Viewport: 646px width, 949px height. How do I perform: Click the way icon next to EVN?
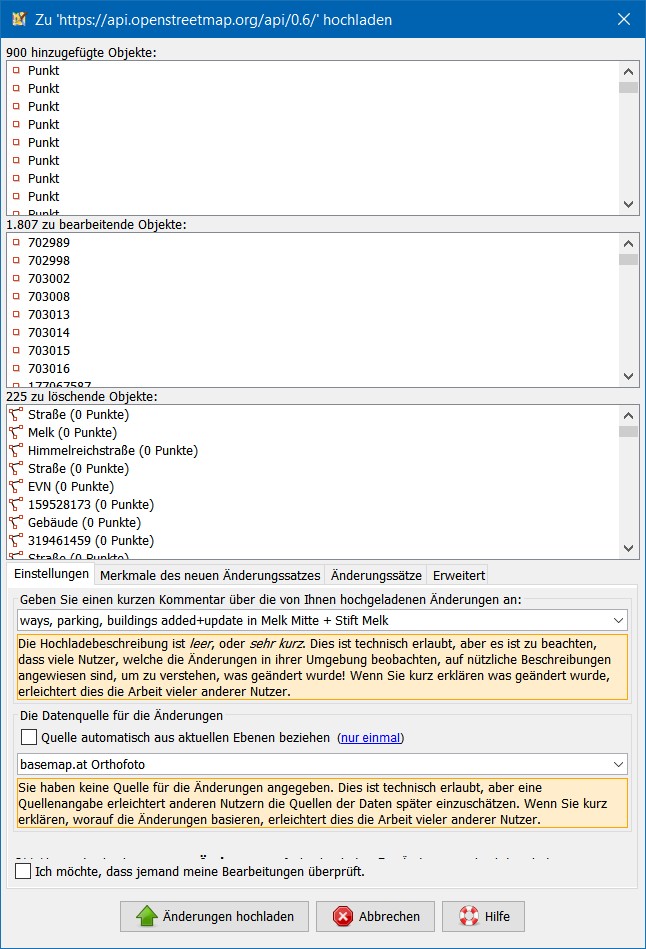coord(16,487)
